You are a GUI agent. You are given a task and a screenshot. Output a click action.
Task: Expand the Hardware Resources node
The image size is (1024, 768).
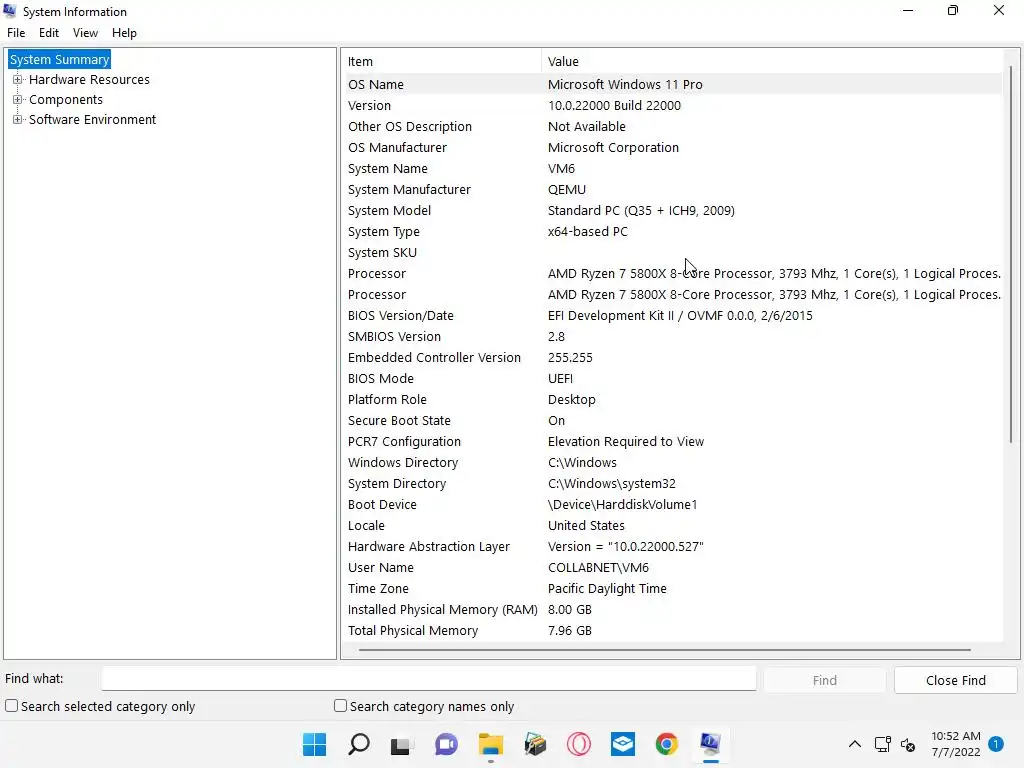[18, 79]
